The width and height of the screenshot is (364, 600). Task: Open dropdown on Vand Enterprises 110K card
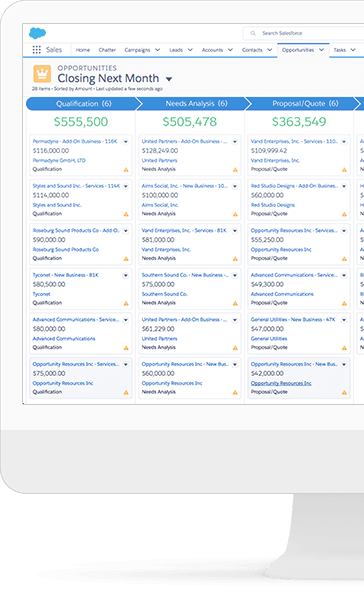[344, 142]
